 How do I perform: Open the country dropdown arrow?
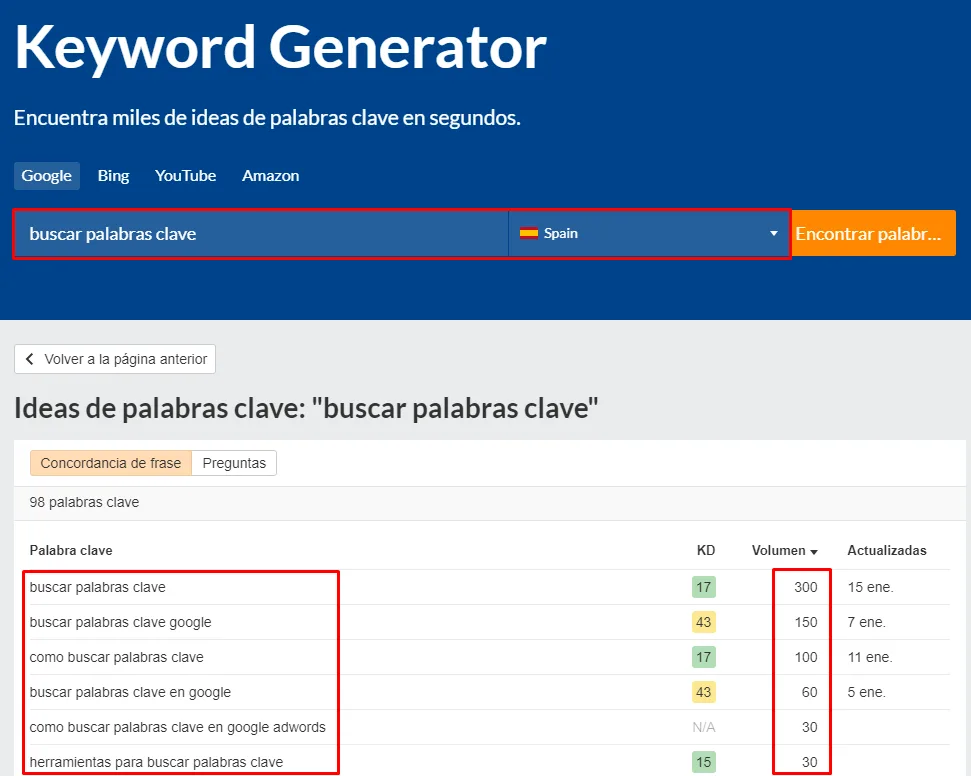coord(773,234)
